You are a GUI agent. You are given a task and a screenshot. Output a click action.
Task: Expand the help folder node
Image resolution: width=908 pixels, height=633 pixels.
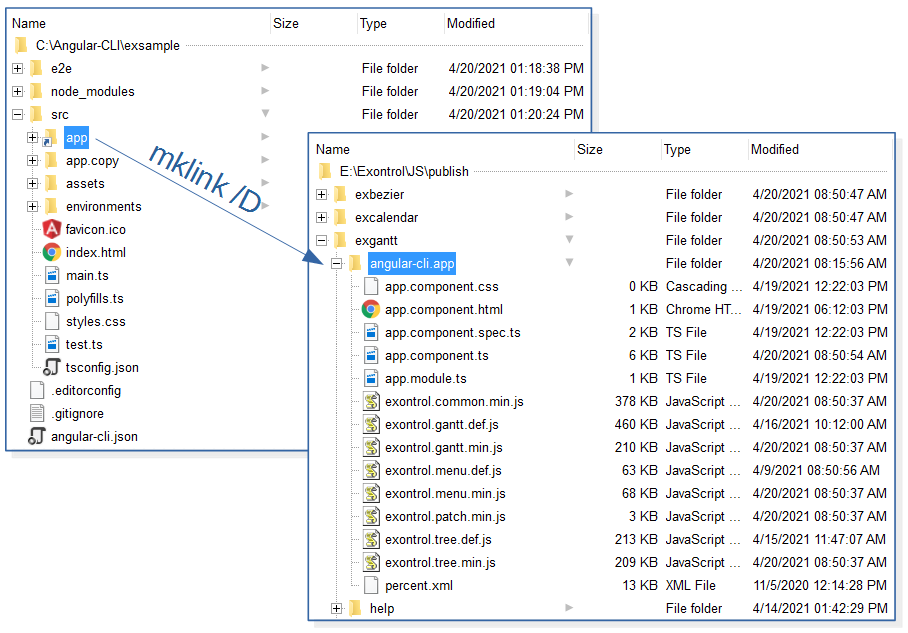coord(337,608)
